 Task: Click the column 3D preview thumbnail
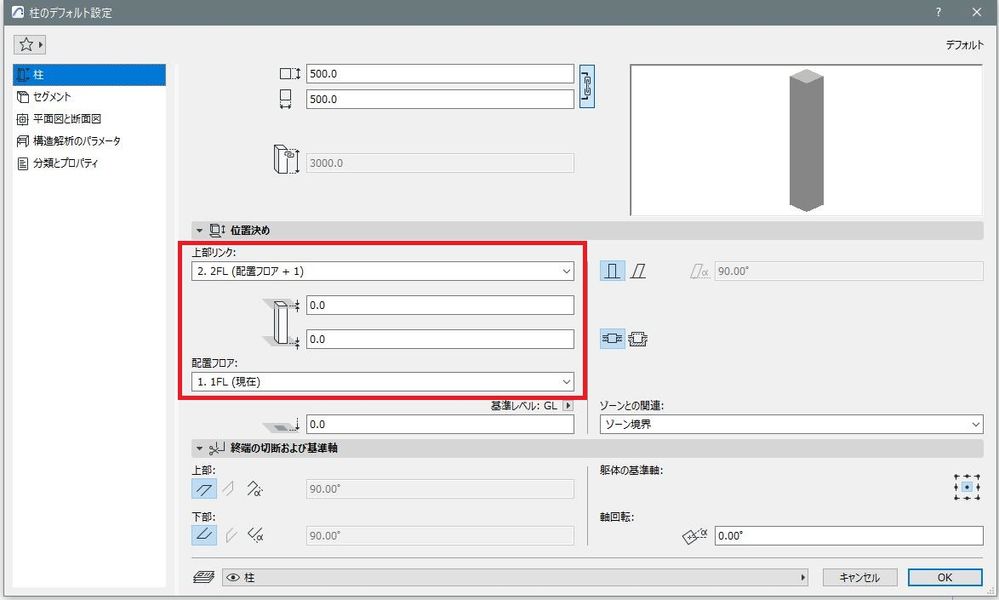[x=806, y=140]
